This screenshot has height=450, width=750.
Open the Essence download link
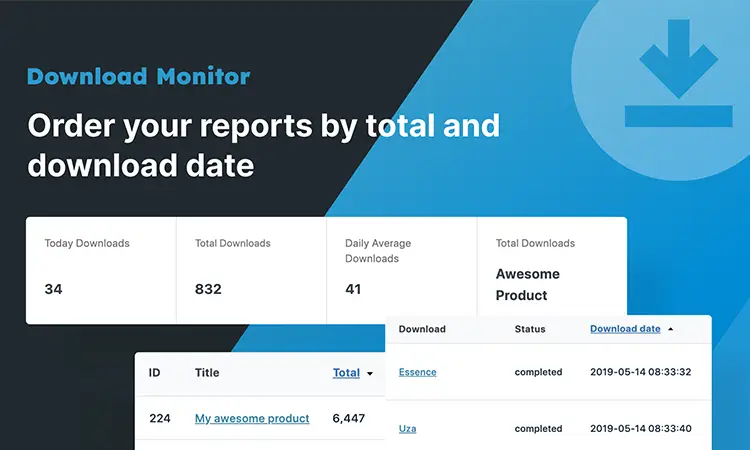pos(417,372)
